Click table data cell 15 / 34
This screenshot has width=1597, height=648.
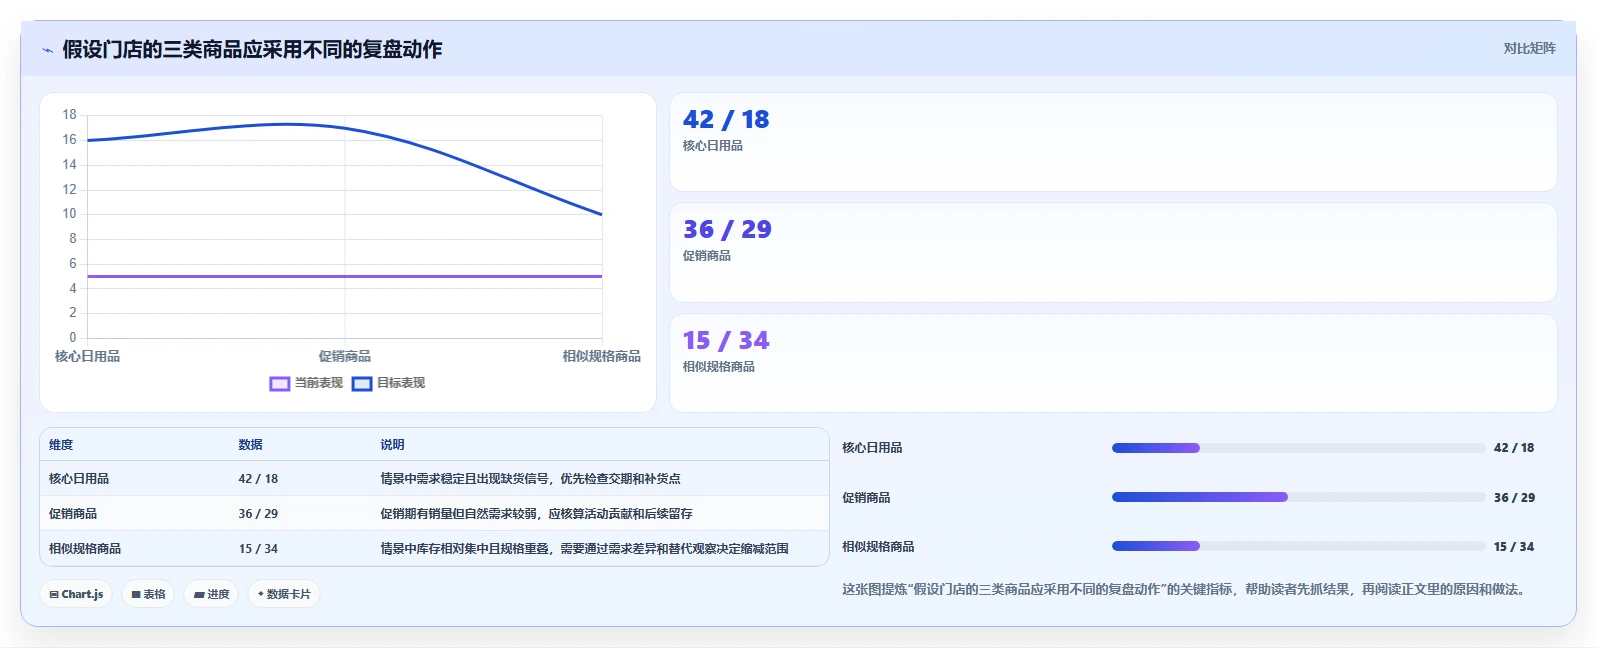[x=258, y=549]
